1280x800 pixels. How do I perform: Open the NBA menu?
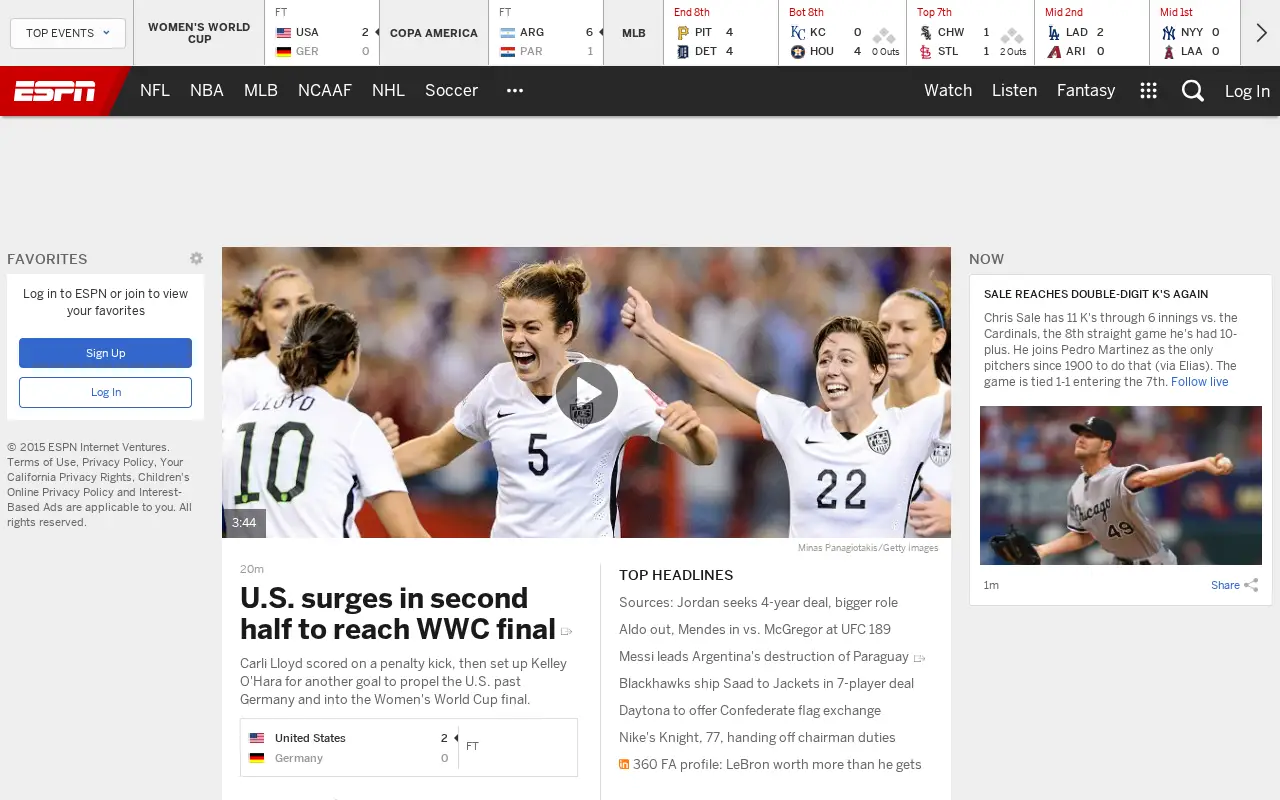[207, 91]
